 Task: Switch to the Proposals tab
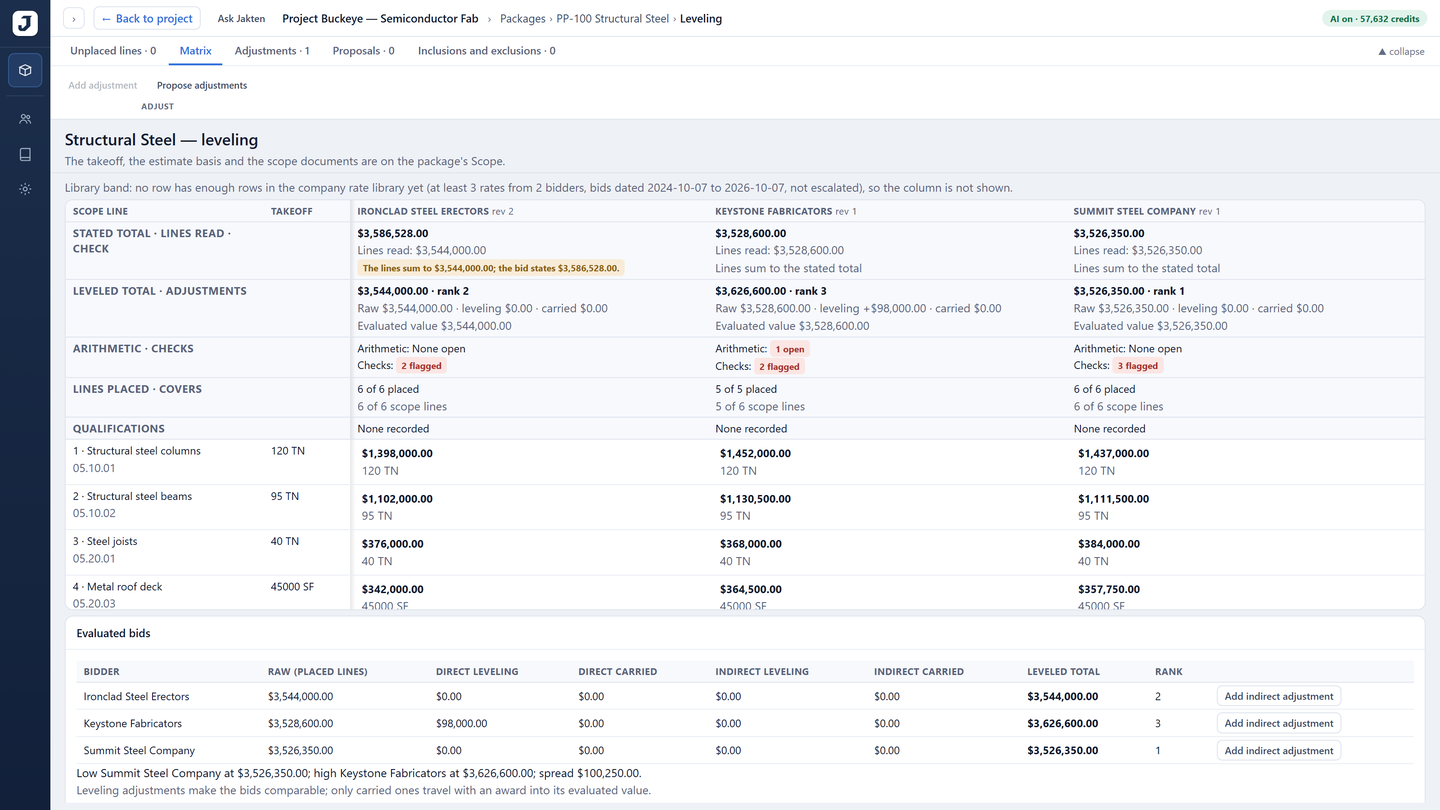click(x=363, y=51)
